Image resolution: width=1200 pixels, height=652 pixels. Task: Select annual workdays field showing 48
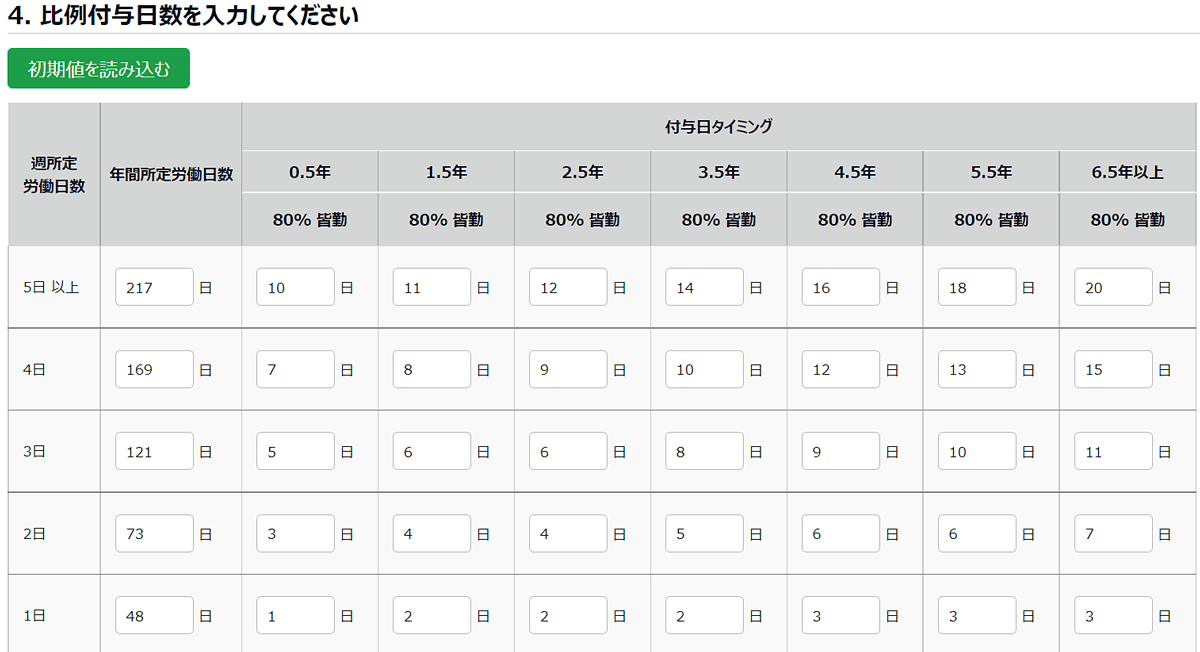(x=154, y=615)
